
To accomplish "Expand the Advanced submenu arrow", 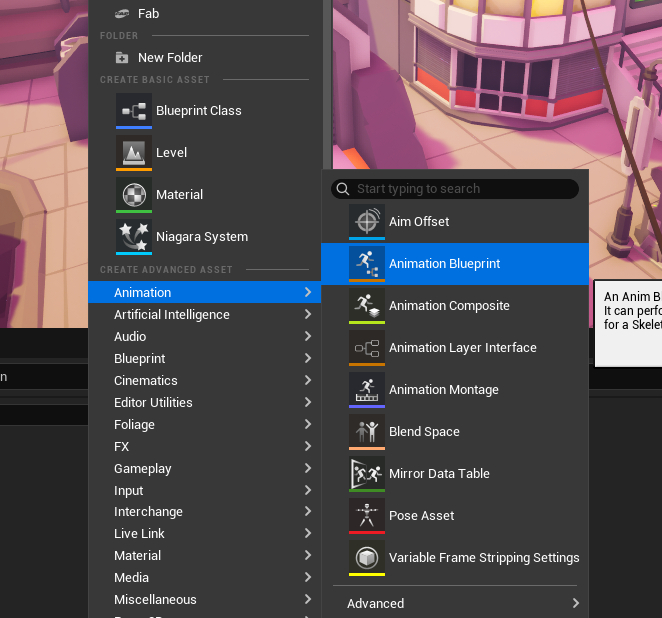I will 575,603.
